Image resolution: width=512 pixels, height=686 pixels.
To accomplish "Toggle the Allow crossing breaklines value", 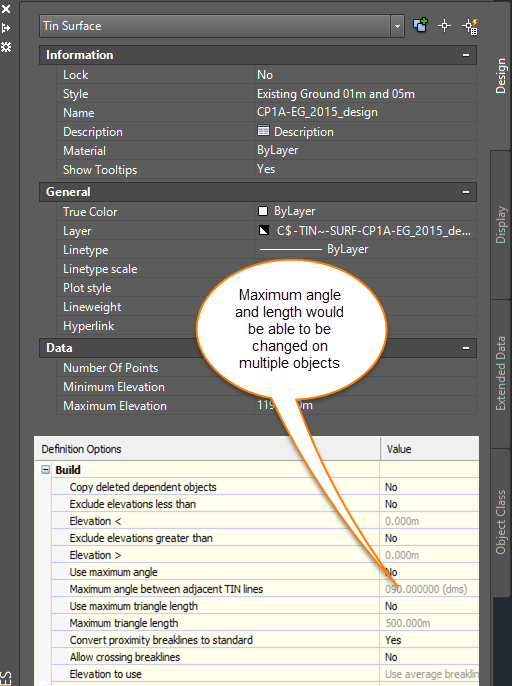I will [429, 657].
